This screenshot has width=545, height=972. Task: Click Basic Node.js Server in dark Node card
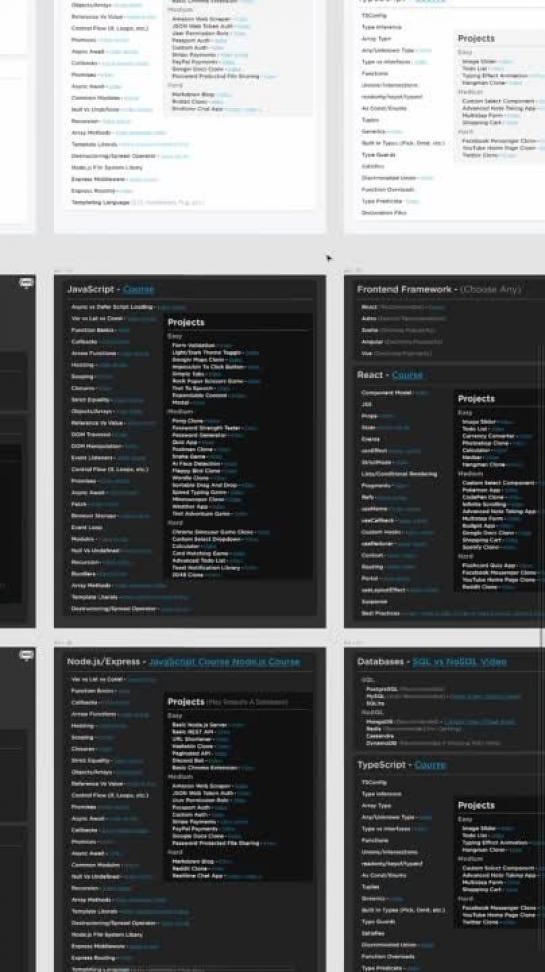(200, 725)
